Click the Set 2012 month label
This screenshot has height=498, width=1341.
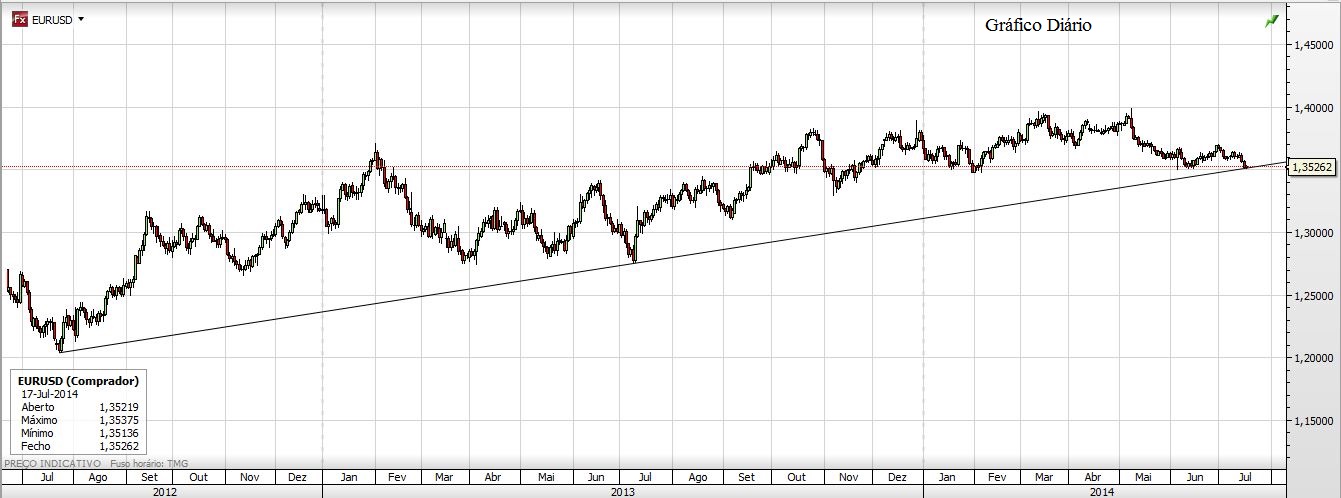(x=149, y=477)
